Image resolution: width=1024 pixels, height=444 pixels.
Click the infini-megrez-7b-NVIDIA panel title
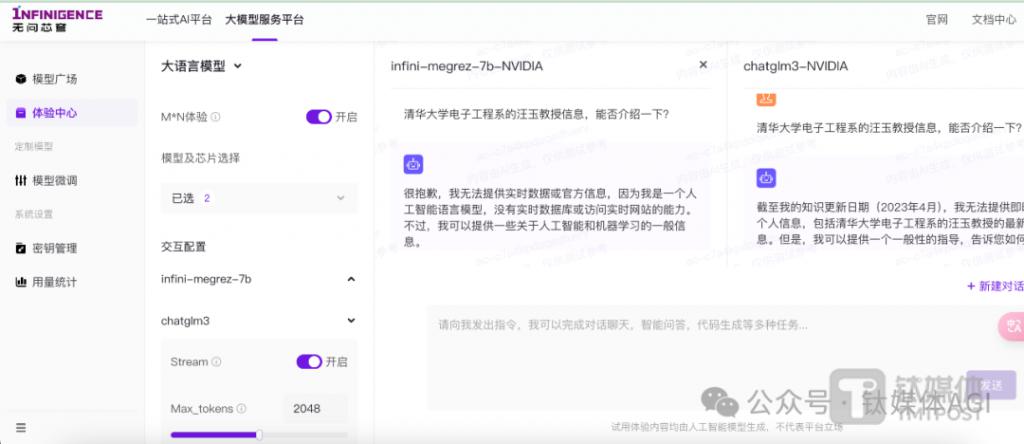click(467, 66)
